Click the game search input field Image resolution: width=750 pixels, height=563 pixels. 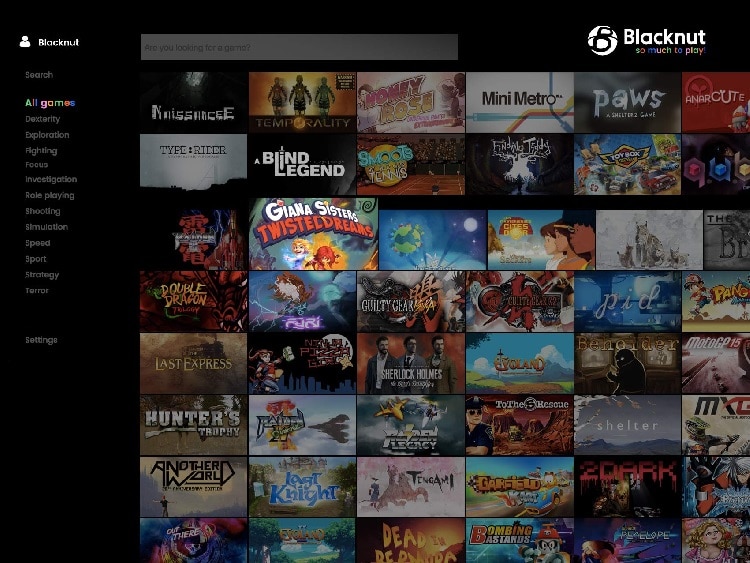299,47
